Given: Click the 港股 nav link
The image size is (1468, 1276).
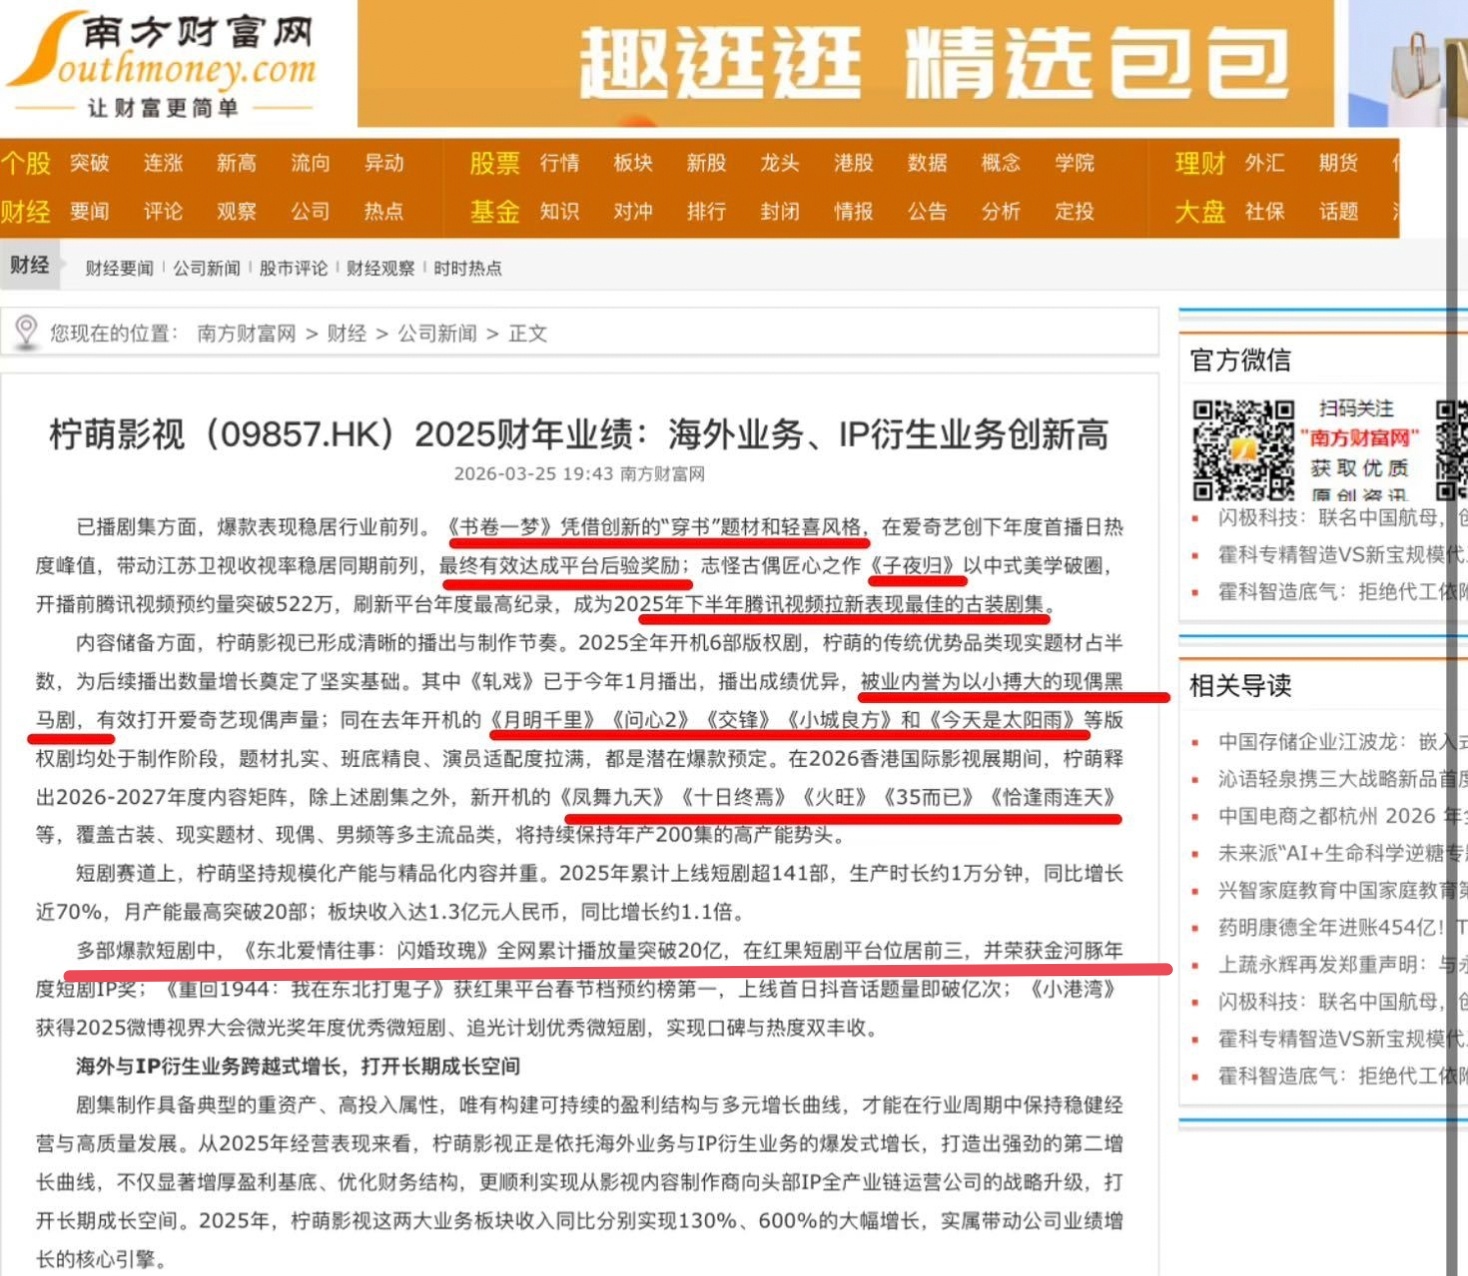Looking at the screenshot, I should click(x=854, y=163).
